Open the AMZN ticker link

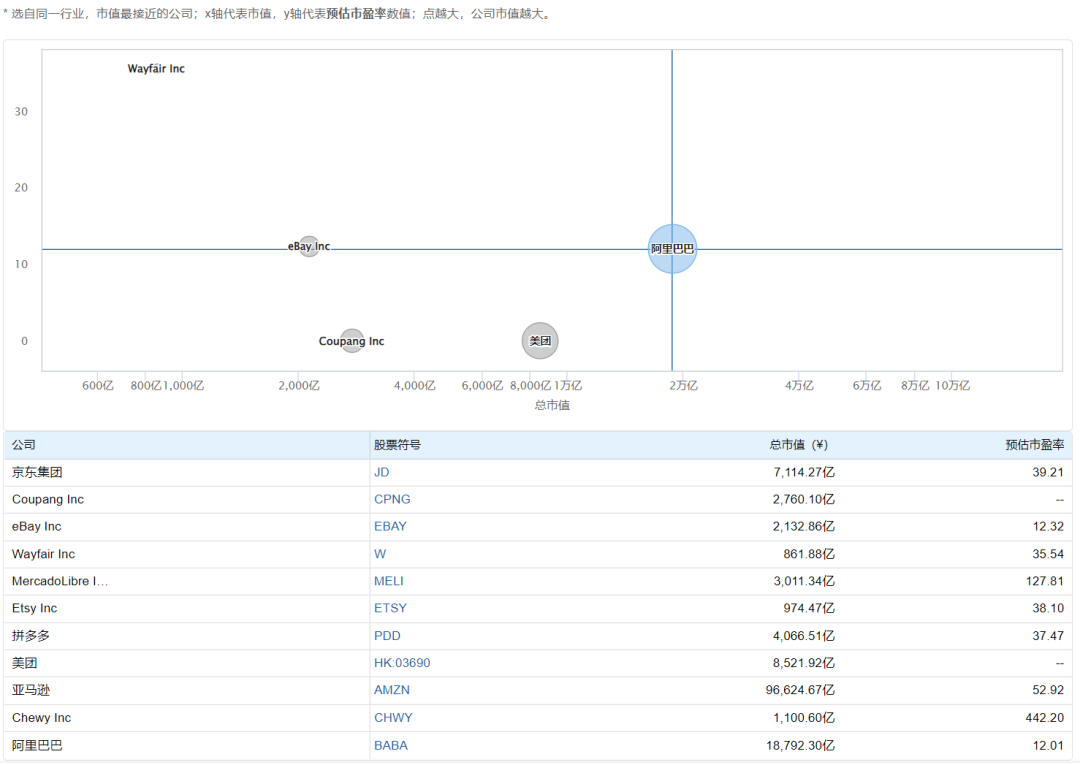(x=392, y=690)
